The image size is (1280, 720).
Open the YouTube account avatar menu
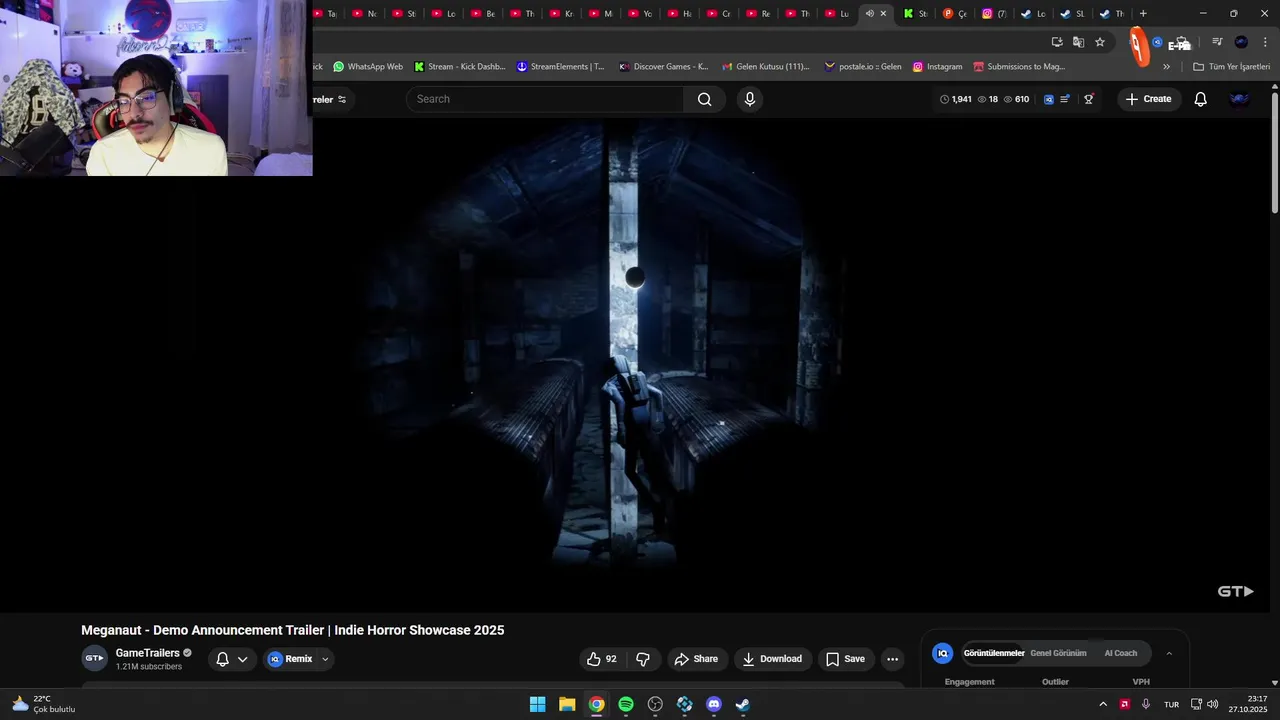1239,99
